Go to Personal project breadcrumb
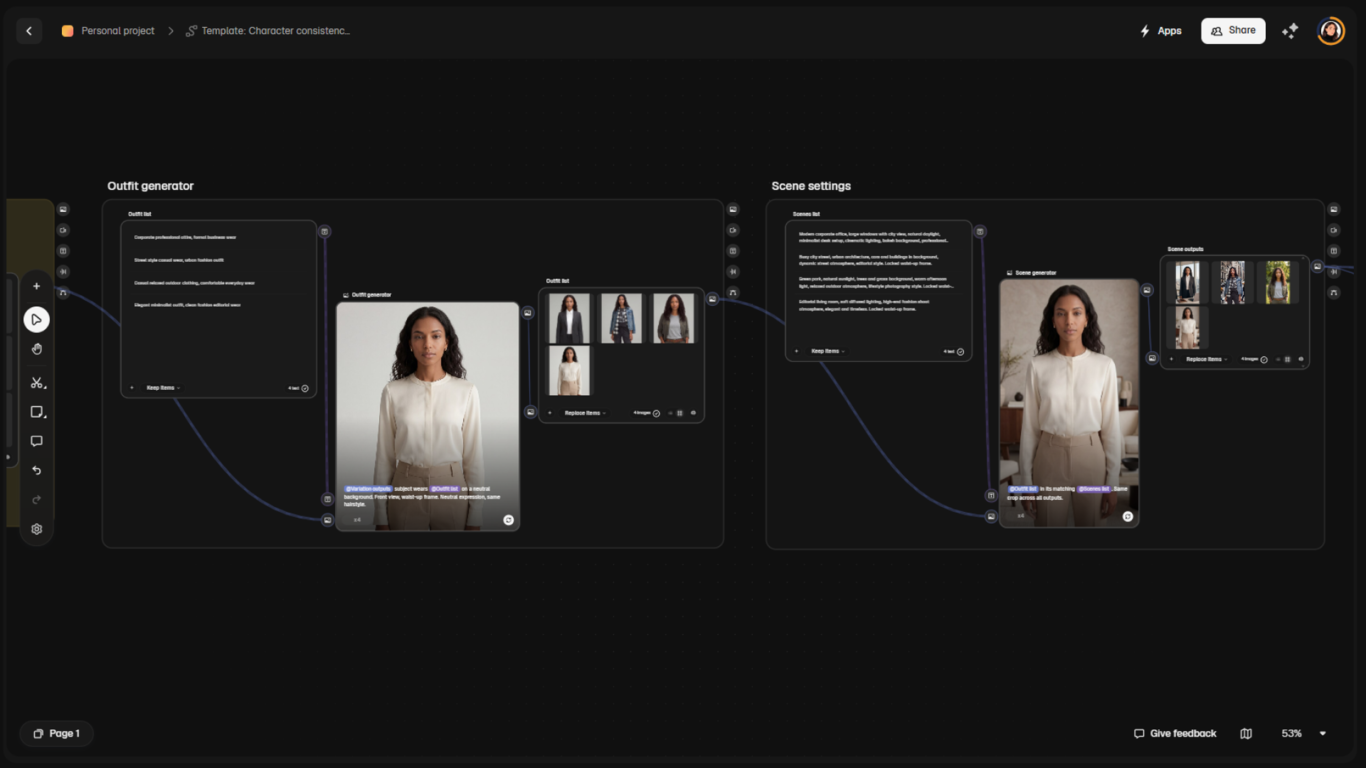The width and height of the screenshot is (1366, 768). (x=117, y=31)
